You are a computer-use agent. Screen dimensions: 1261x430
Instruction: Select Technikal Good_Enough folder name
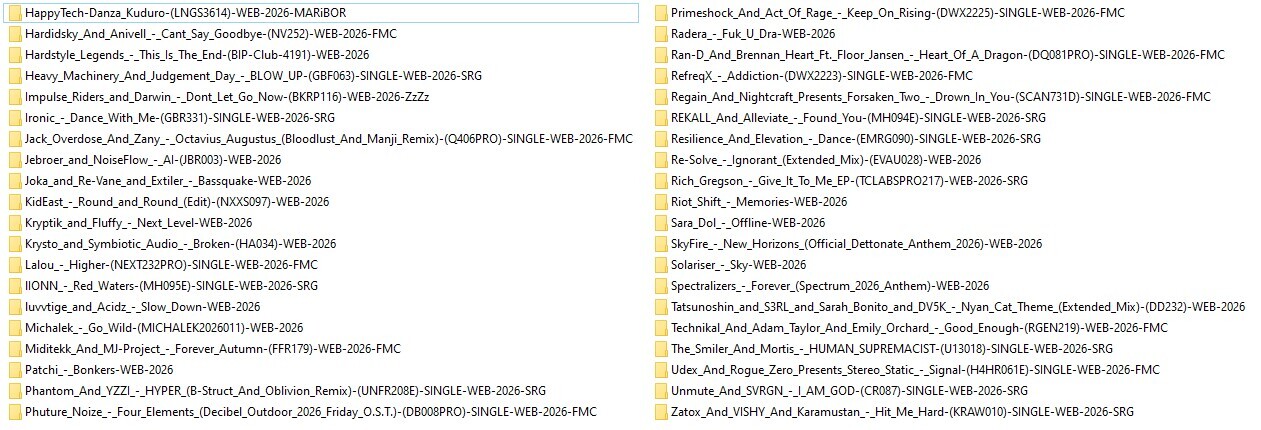pyautogui.click(x=919, y=328)
